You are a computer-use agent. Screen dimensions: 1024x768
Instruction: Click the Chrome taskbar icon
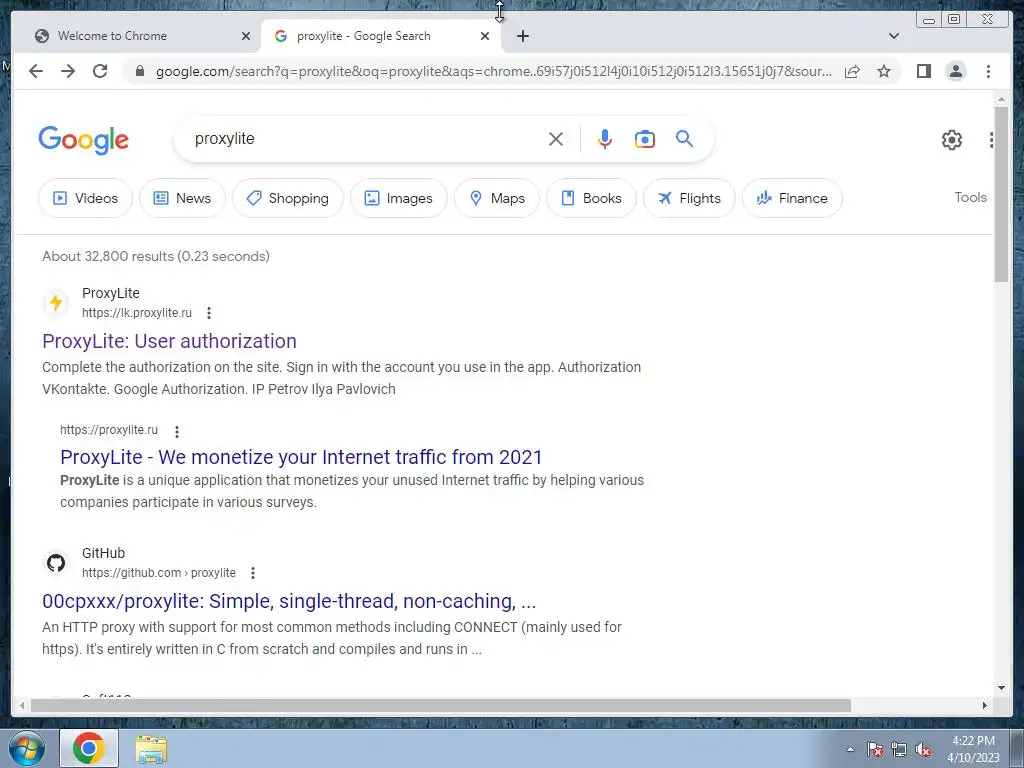[x=89, y=748]
